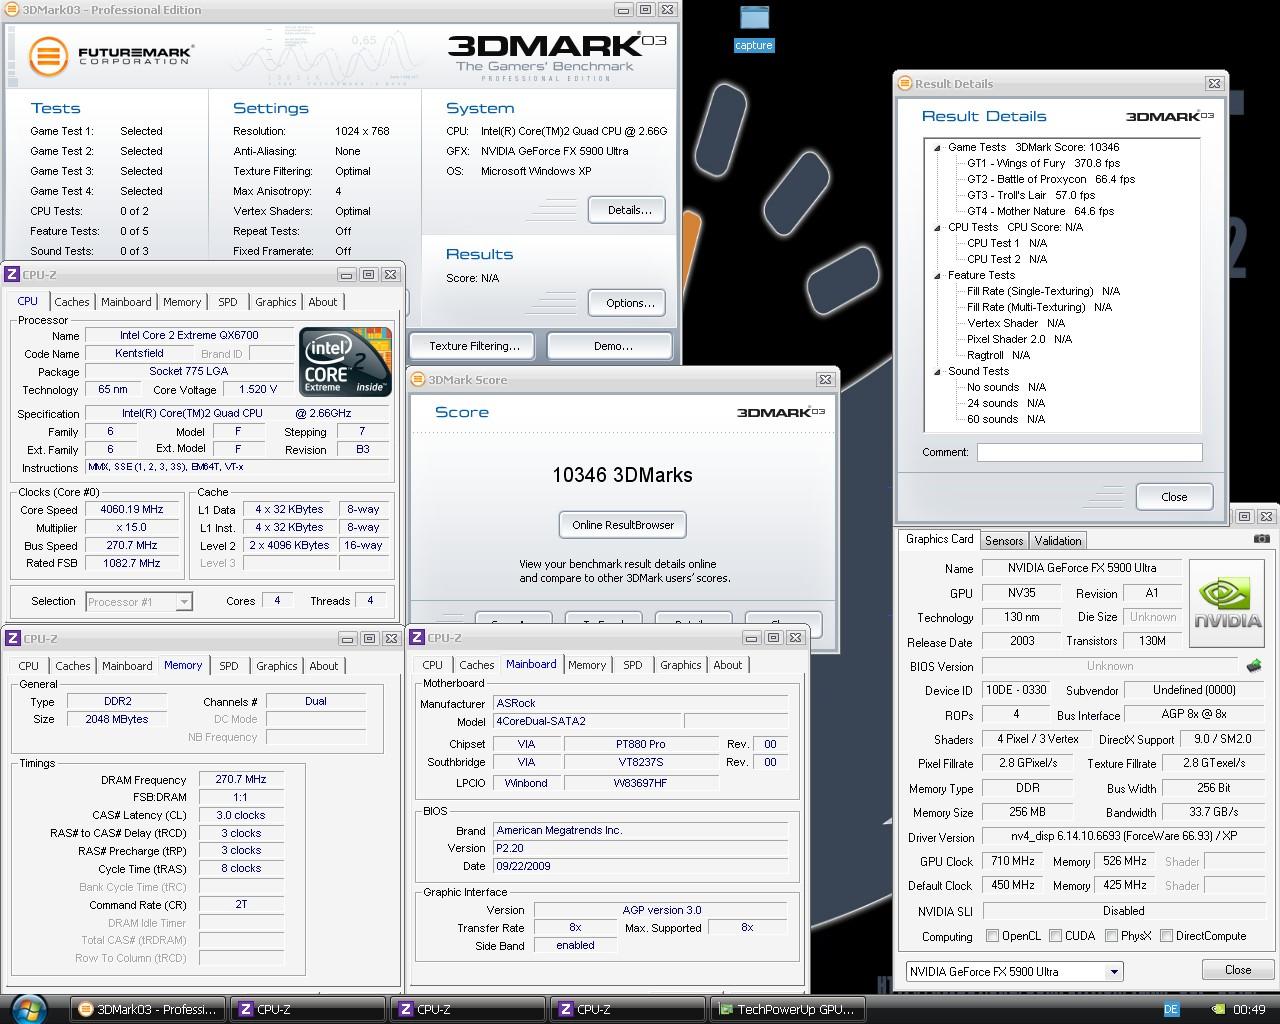The image size is (1280, 1024).
Task: Open the capture folder on desktop
Action: (x=754, y=28)
